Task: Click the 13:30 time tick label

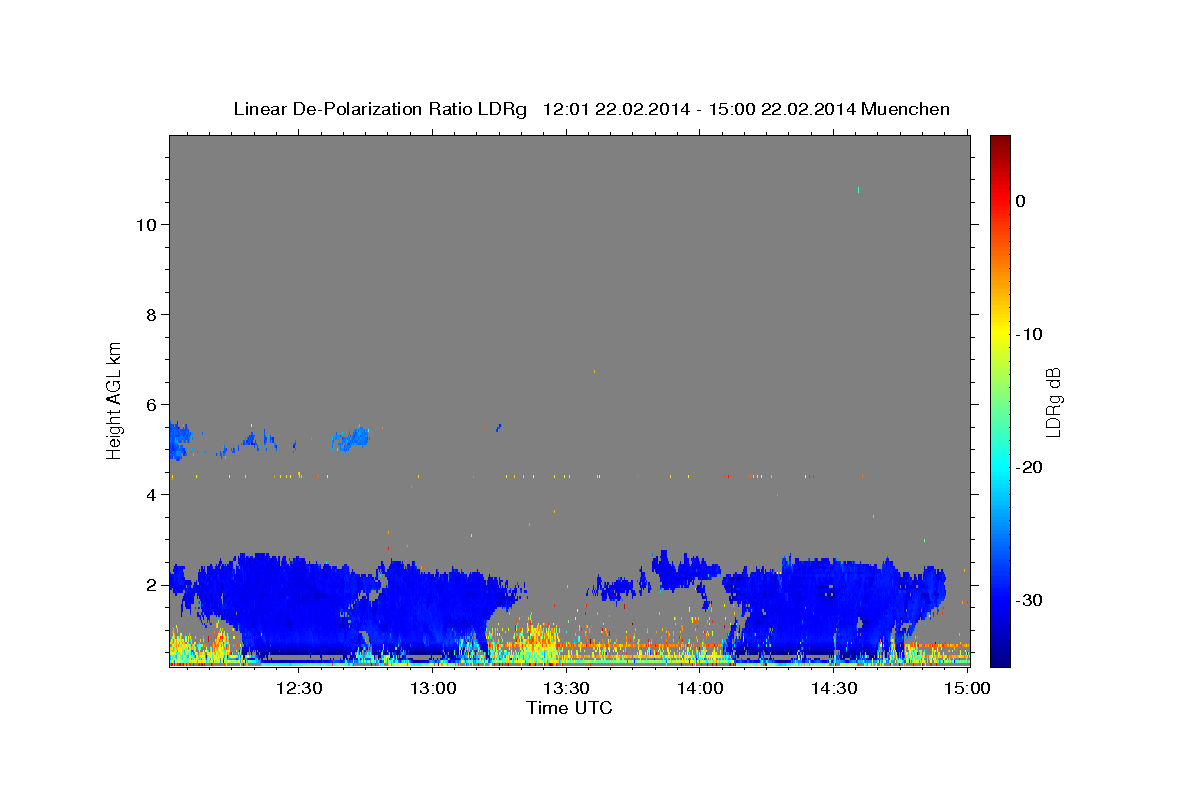Action: point(566,688)
